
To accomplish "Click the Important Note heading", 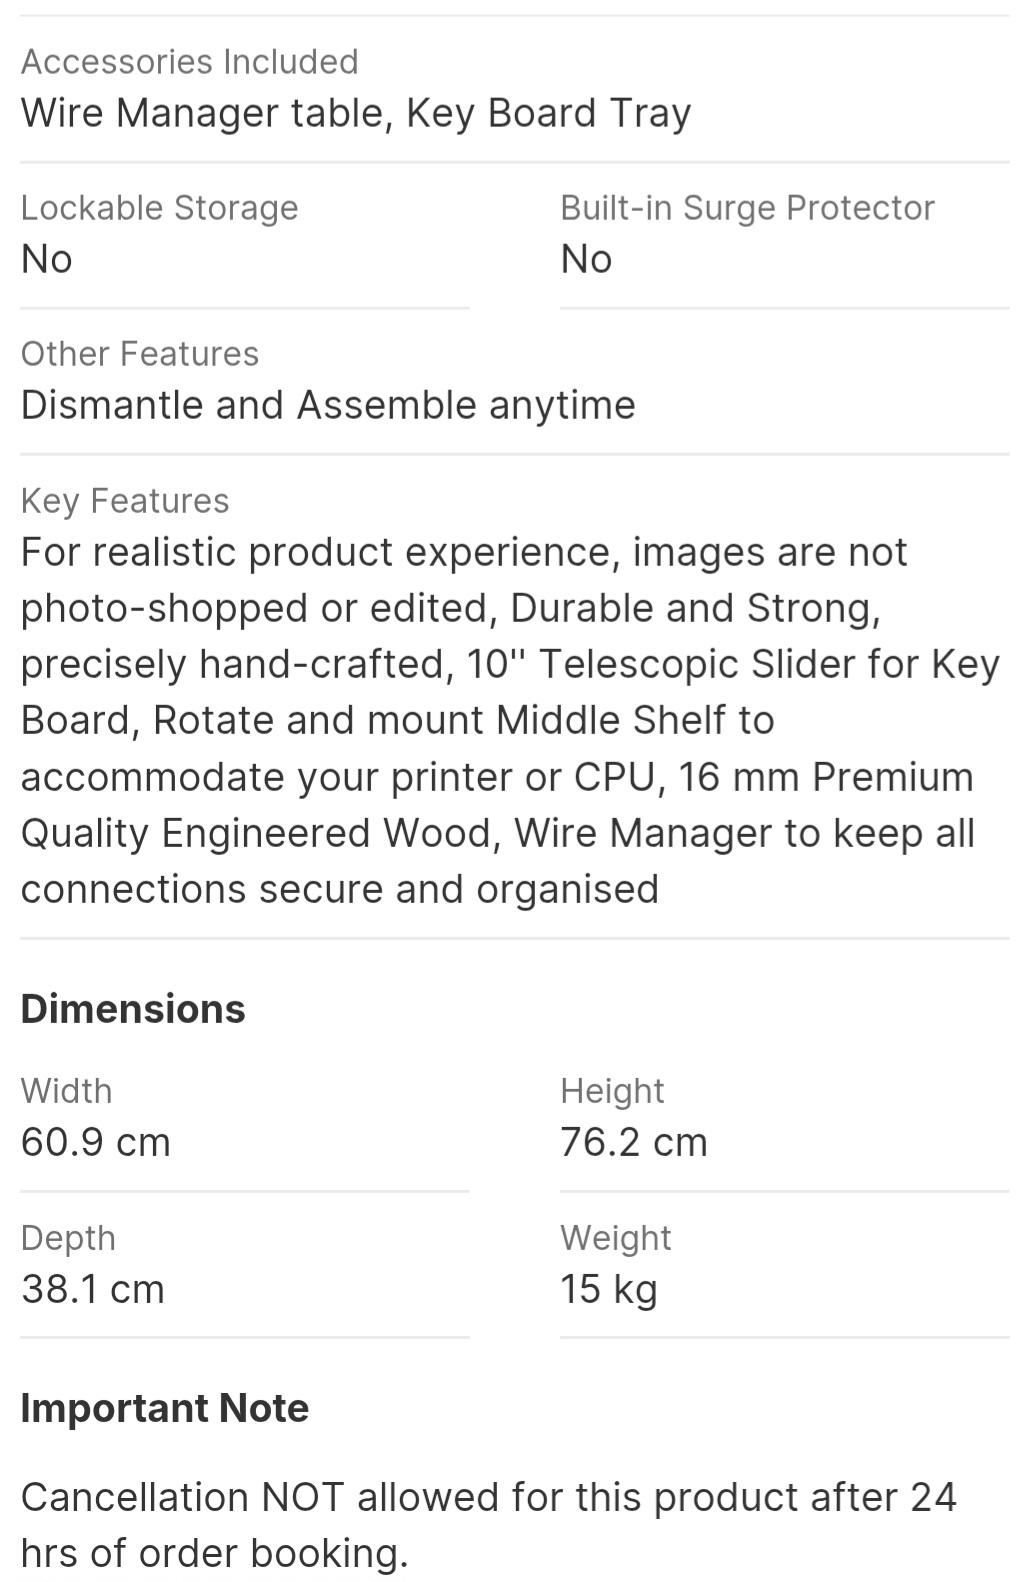I will tap(165, 1408).
